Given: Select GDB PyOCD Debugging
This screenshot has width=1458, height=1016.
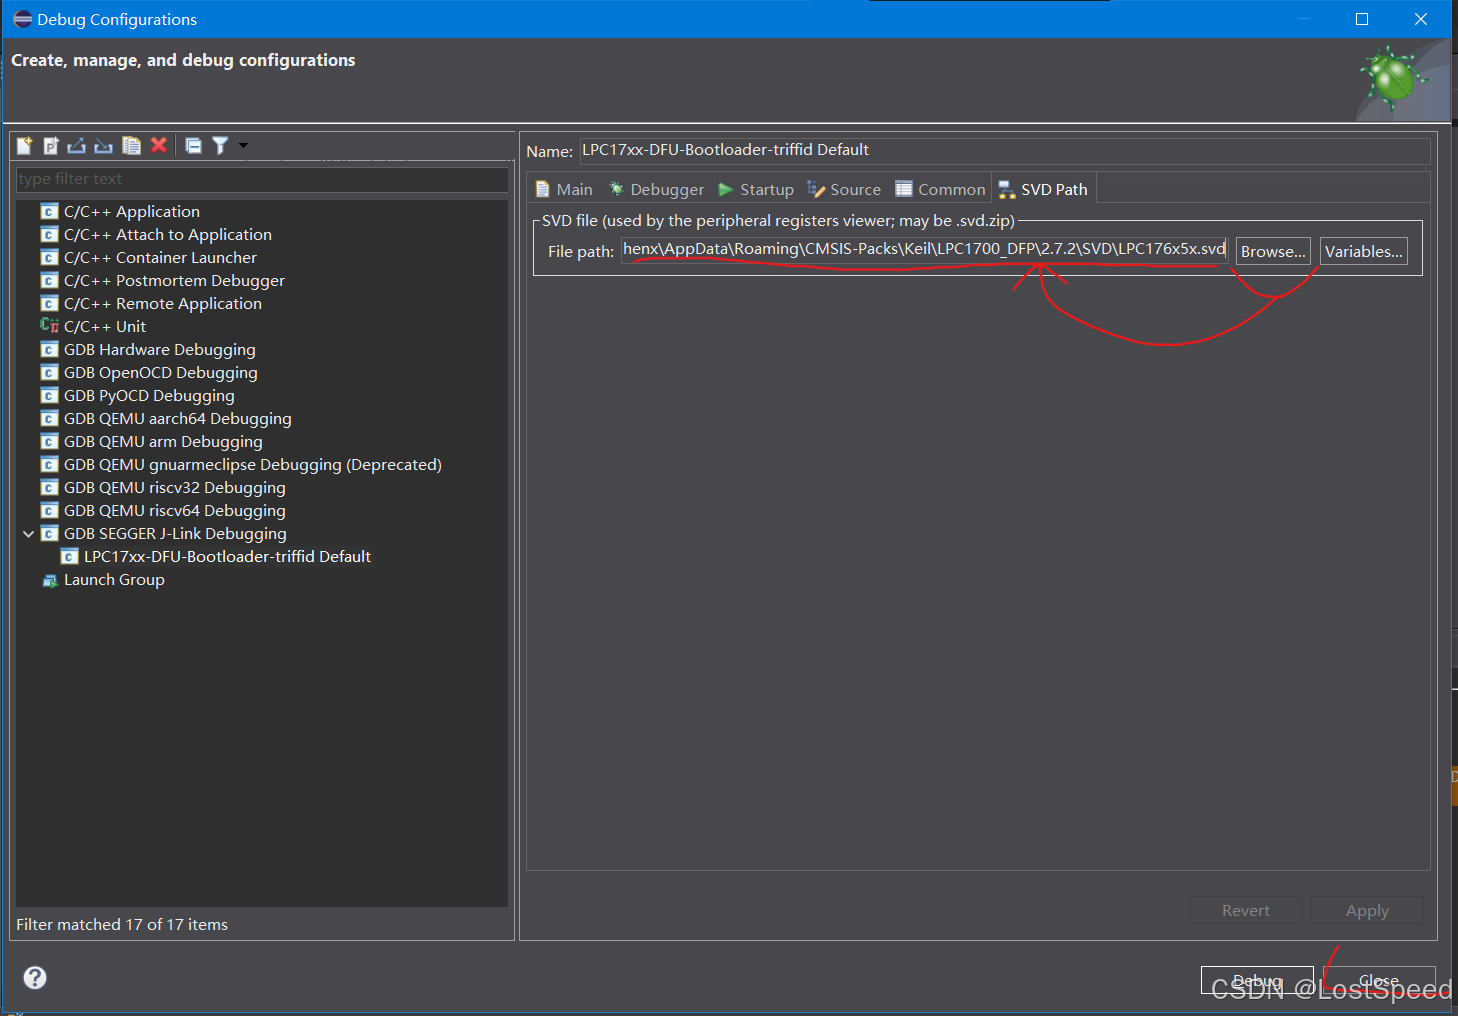Looking at the screenshot, I should click(x=149, y=396).
